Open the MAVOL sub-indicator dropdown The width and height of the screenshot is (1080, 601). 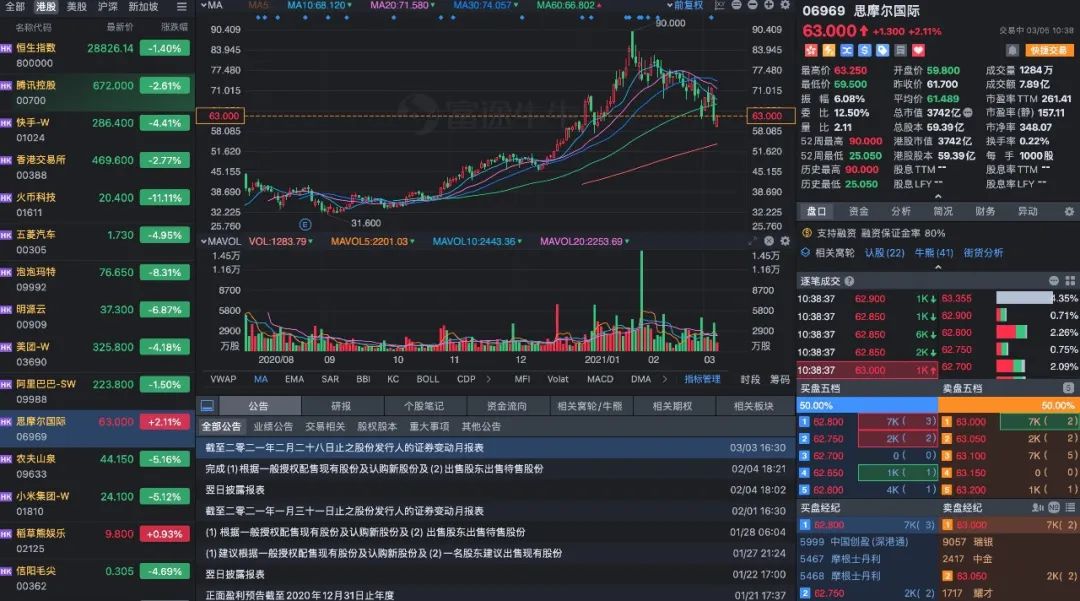[x=220, y=242]
